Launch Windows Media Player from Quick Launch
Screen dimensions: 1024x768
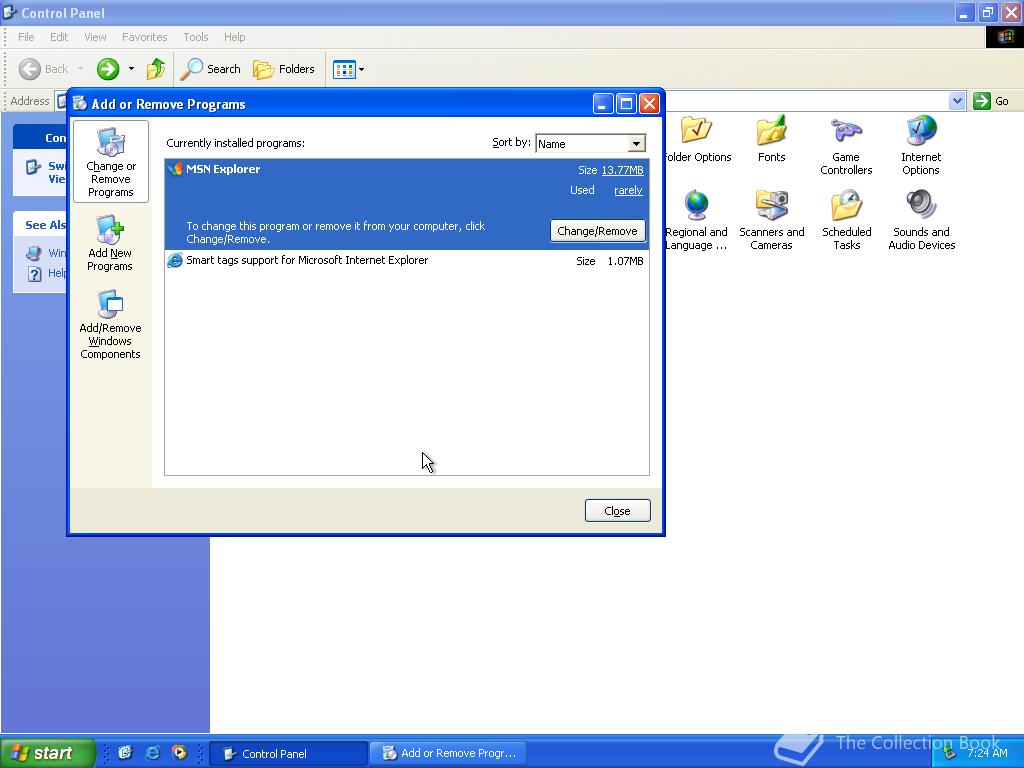click(179, 753)
